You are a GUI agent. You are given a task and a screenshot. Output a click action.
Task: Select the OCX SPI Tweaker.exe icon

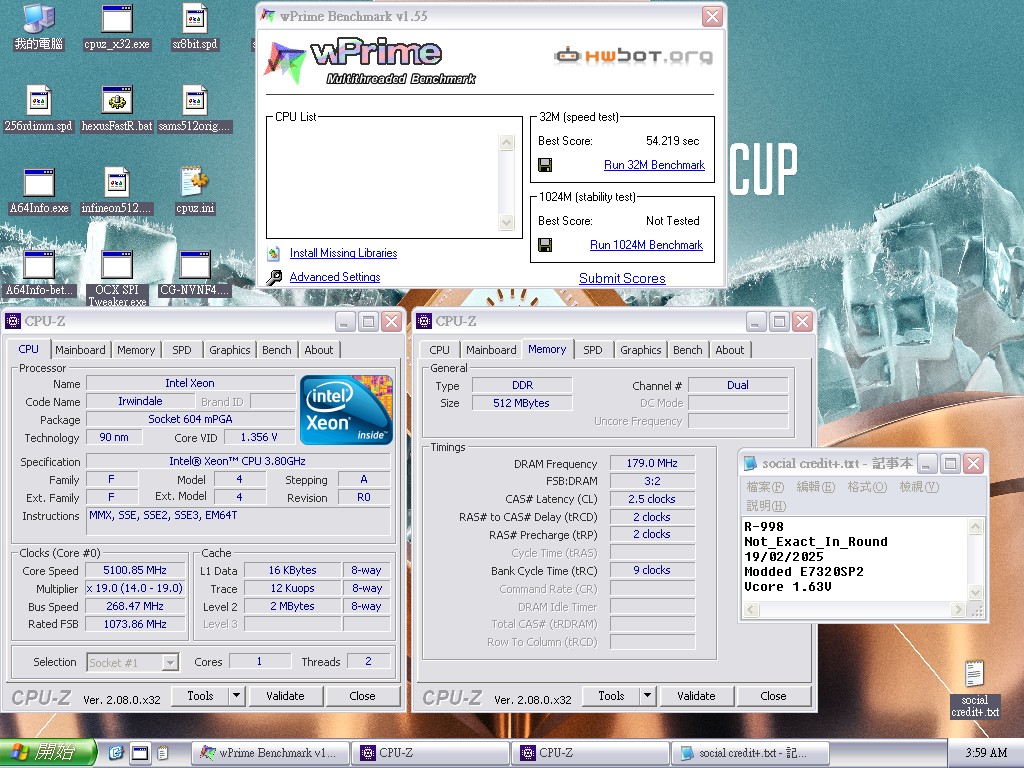tap(117, 278)
